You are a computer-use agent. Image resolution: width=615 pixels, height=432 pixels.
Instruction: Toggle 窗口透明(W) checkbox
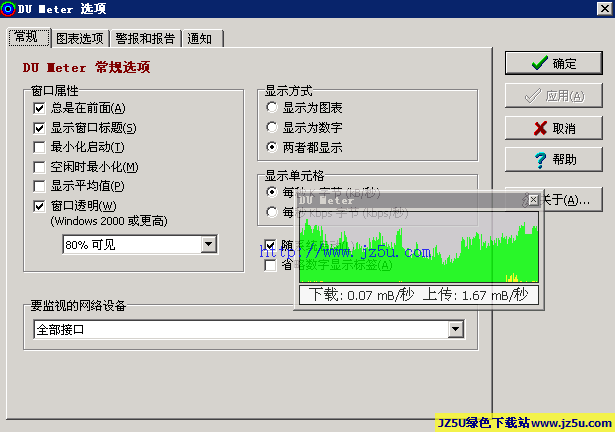(x=39, y=206)
